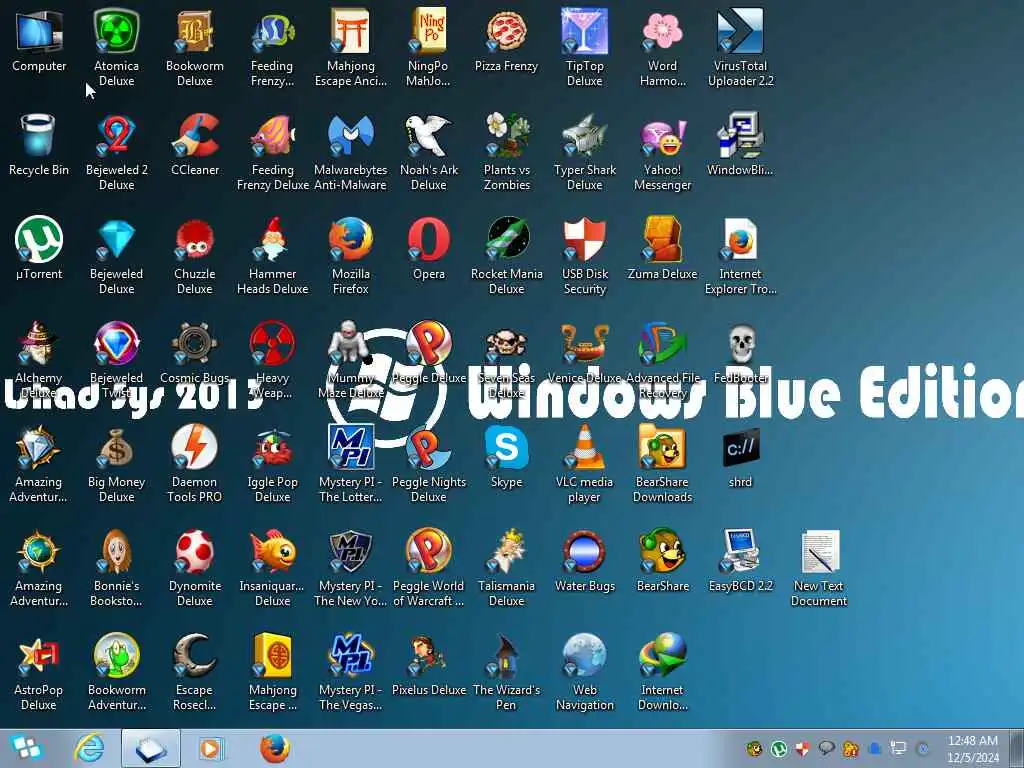Click the EasyBCD 2.2 icon
The width and height of the screenshot is (1024, 768).
pyautogui.click(x=741, y=560)
